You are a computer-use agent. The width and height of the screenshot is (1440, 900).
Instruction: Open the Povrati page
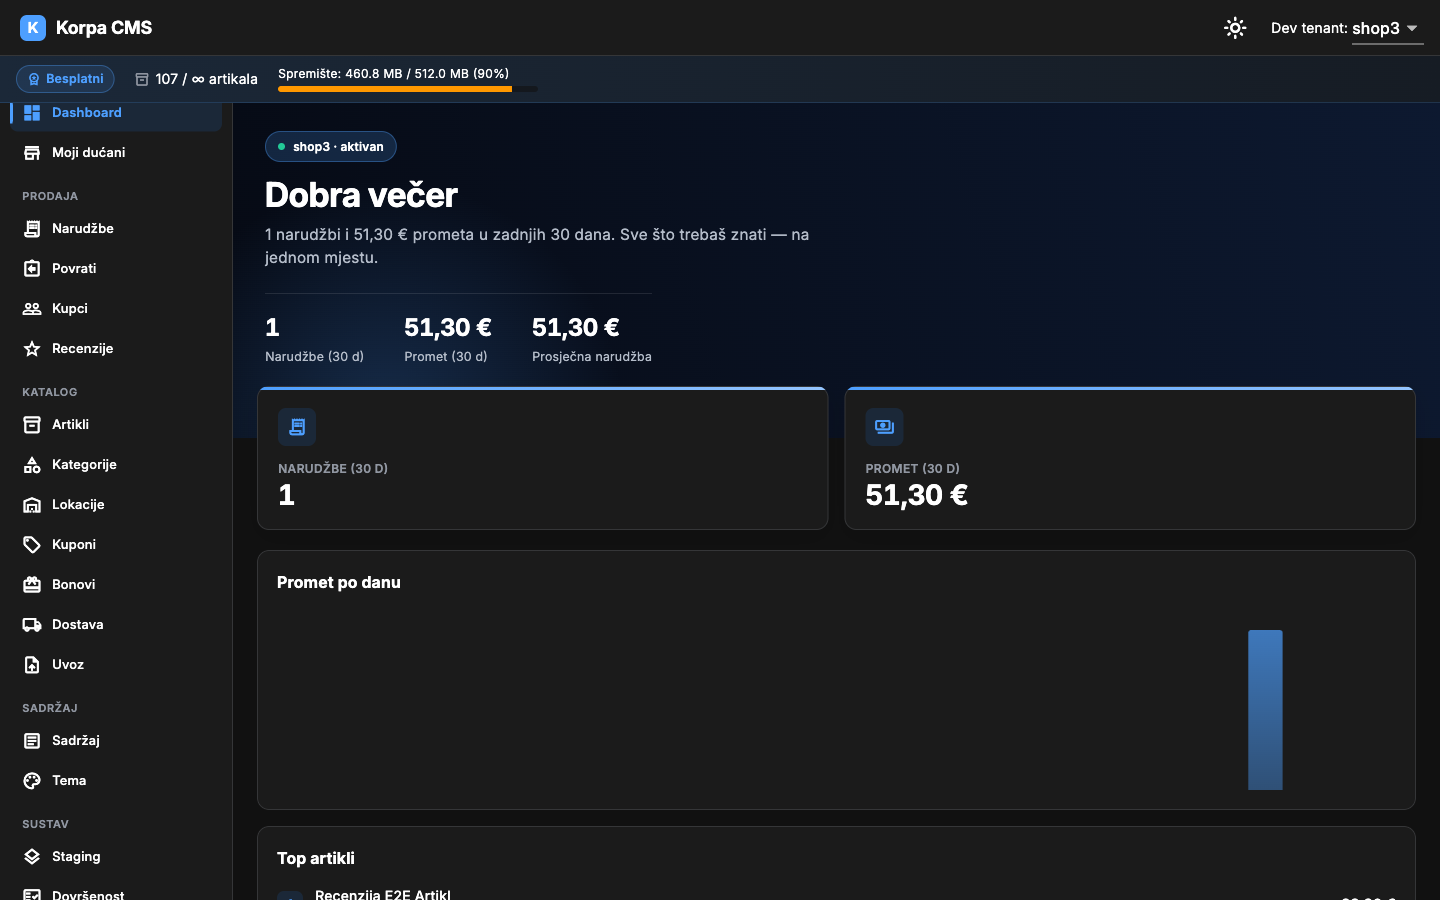pyautogui.click(x=116, y=269)
